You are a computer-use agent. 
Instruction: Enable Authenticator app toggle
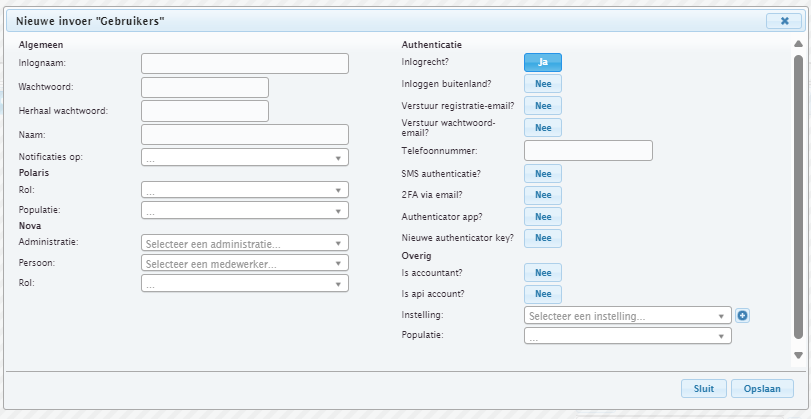pyautogui.click(x=543, y=217)
